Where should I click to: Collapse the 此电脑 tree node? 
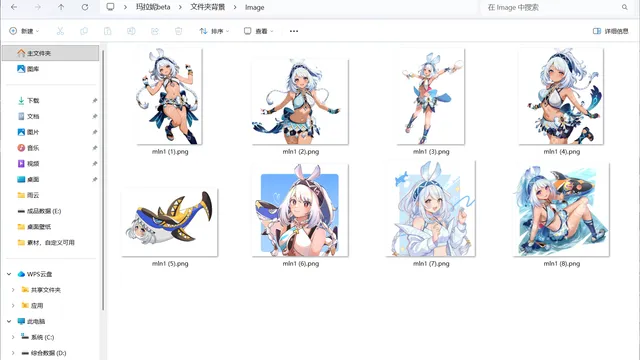pos(9,321)
